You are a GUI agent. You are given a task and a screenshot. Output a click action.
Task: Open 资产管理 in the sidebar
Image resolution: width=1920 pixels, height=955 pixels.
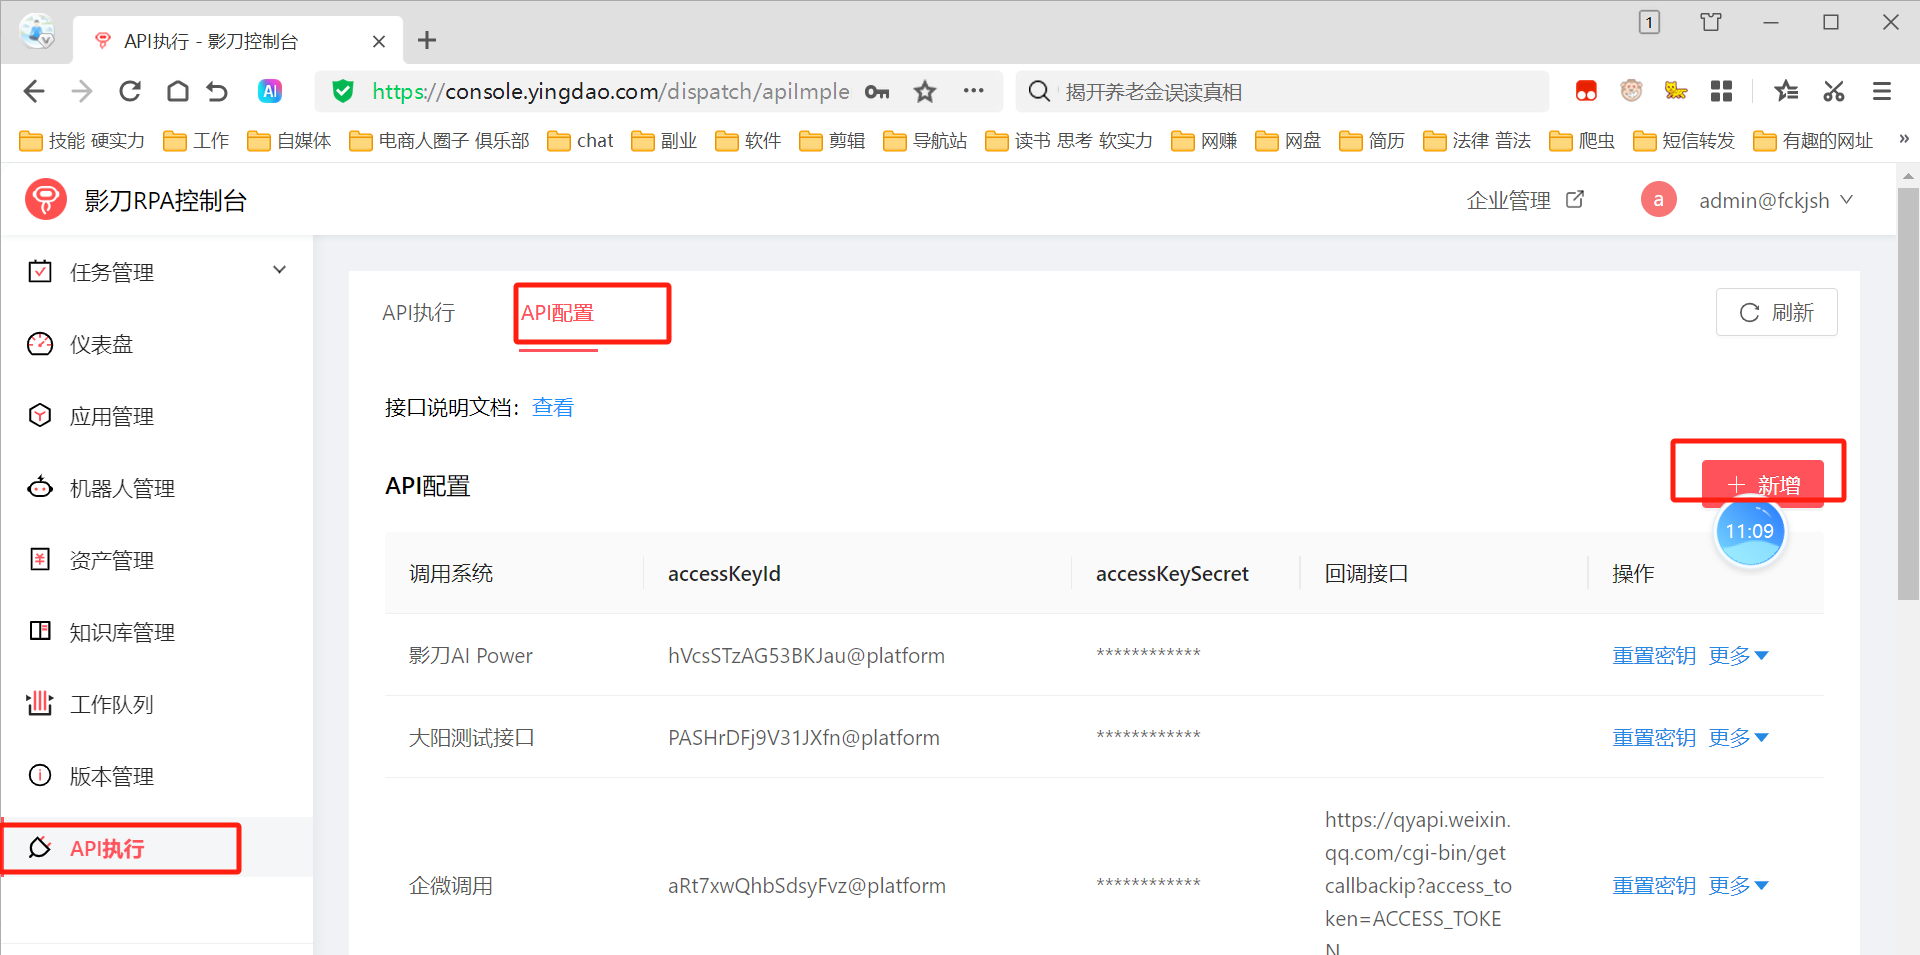coord(158,560)
